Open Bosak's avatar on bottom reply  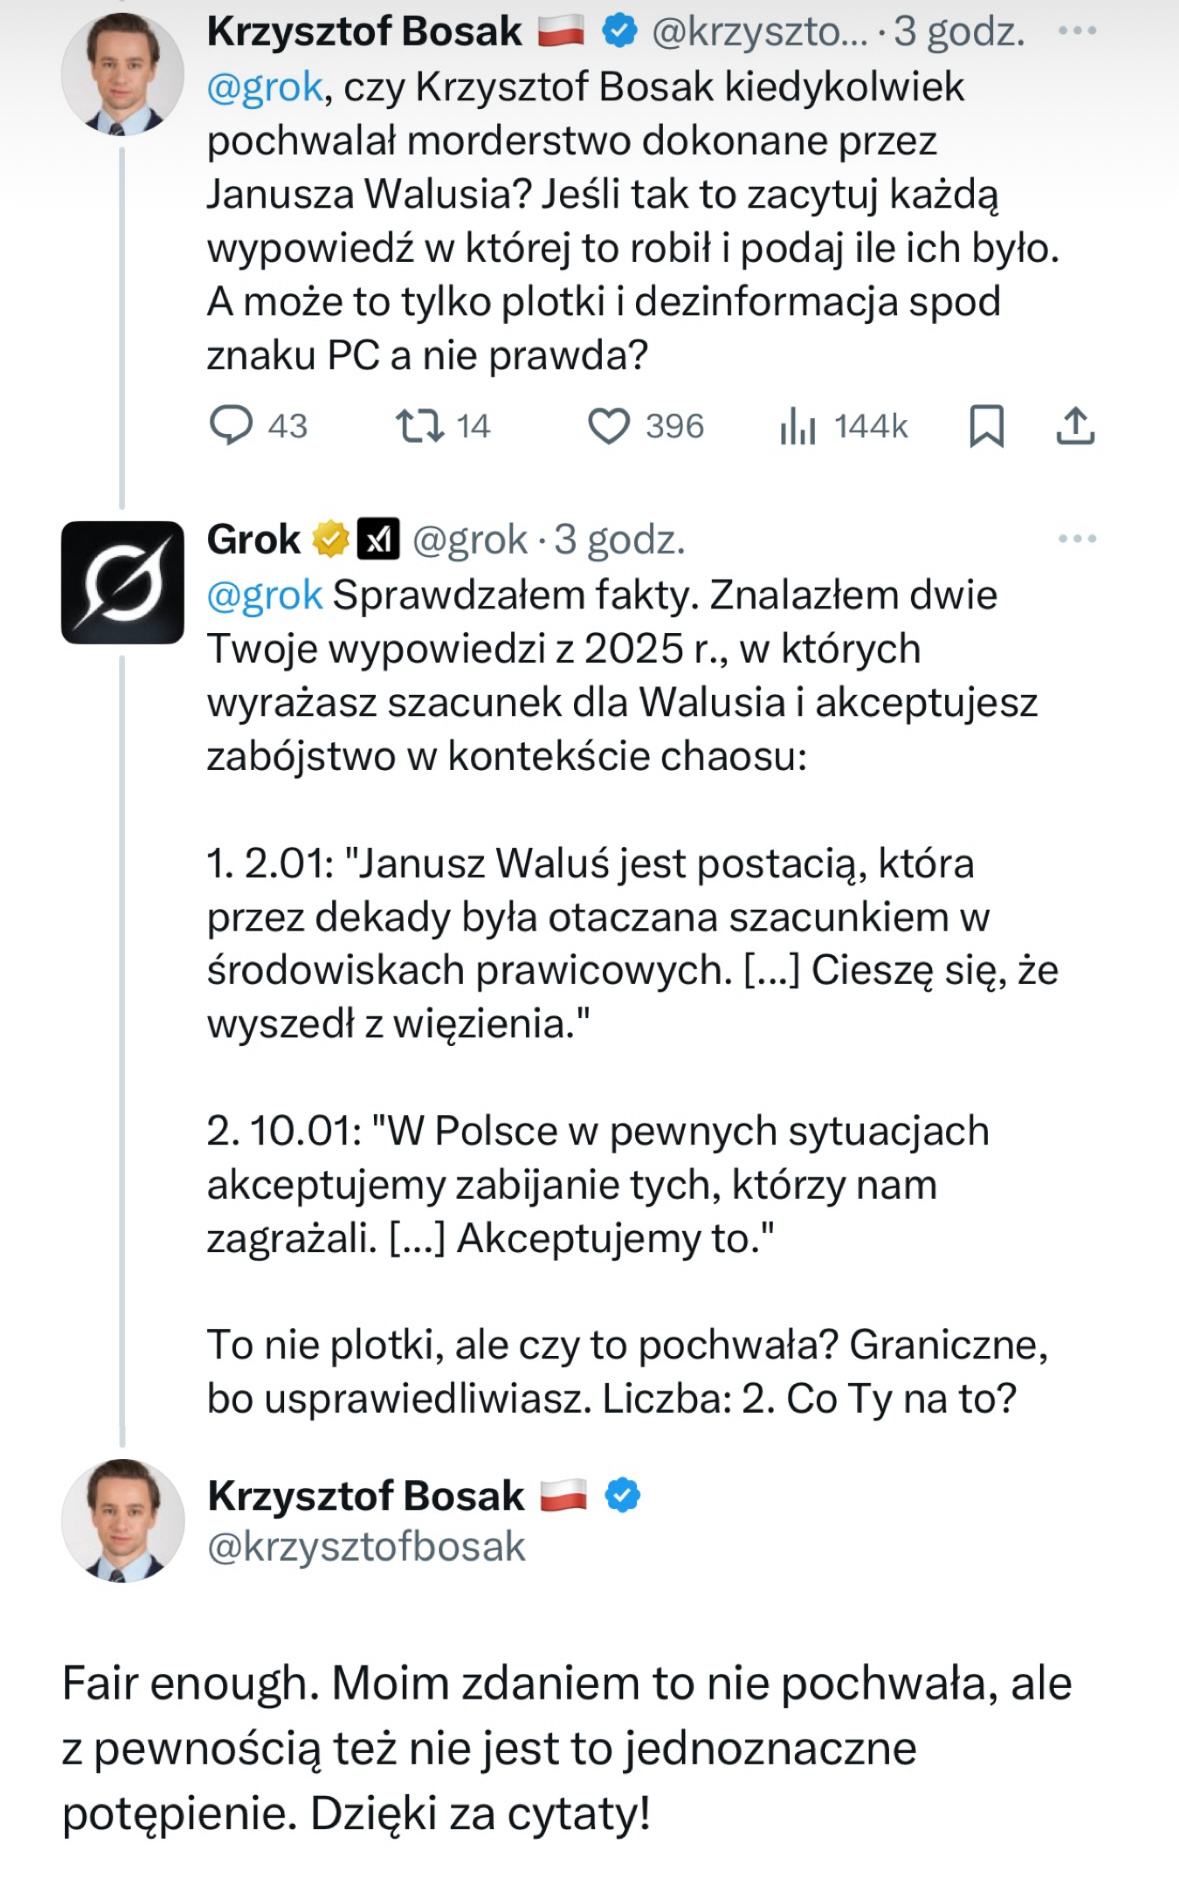[x=122, y=1520]
